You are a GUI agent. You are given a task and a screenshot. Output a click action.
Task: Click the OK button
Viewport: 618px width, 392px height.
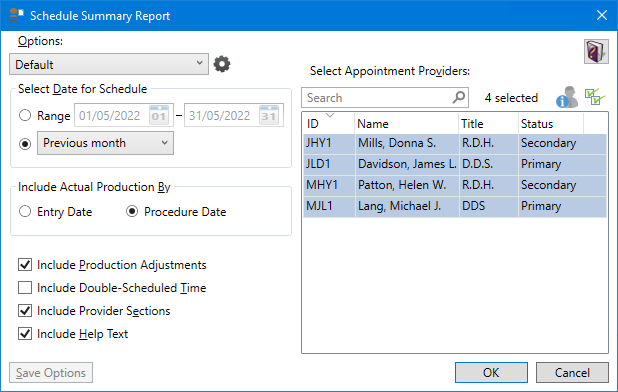491,373
